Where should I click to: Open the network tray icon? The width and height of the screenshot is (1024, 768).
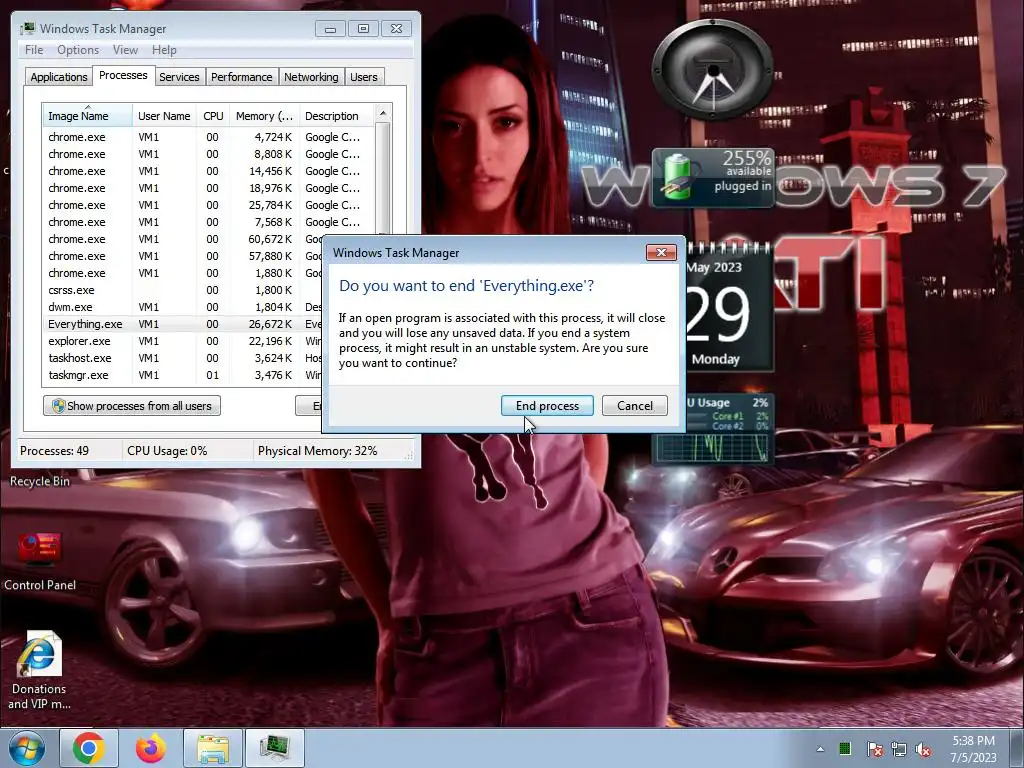click(x=899, y=749)
